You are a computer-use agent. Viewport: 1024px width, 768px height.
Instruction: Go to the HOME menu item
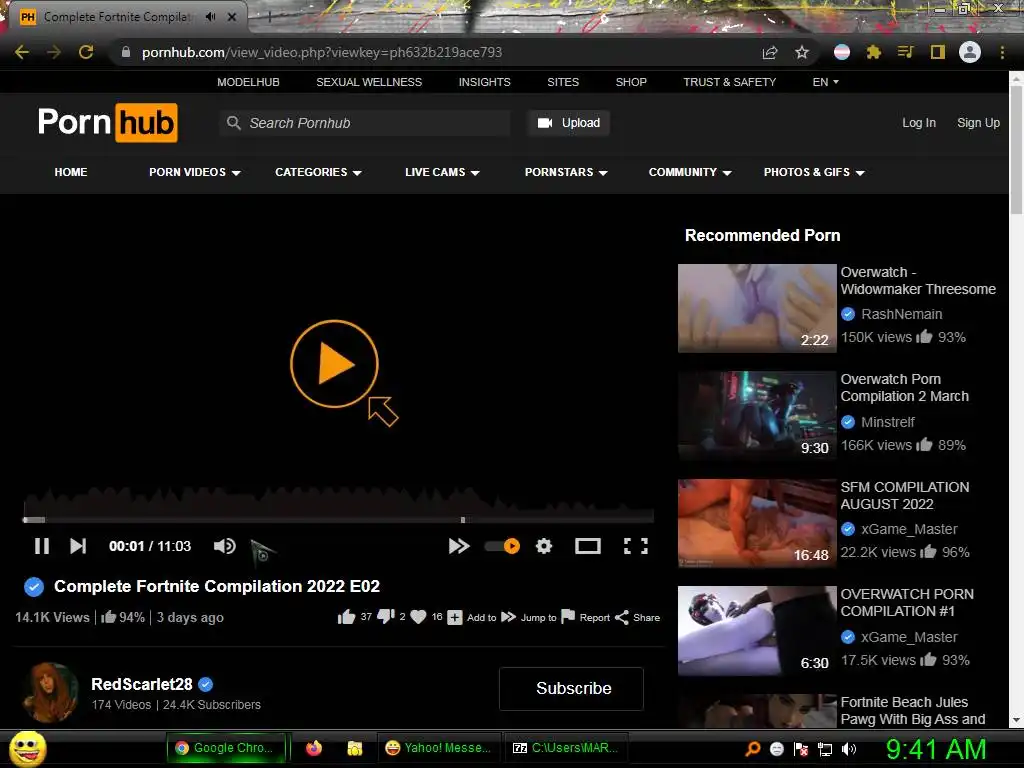click(x=71, y=172)
